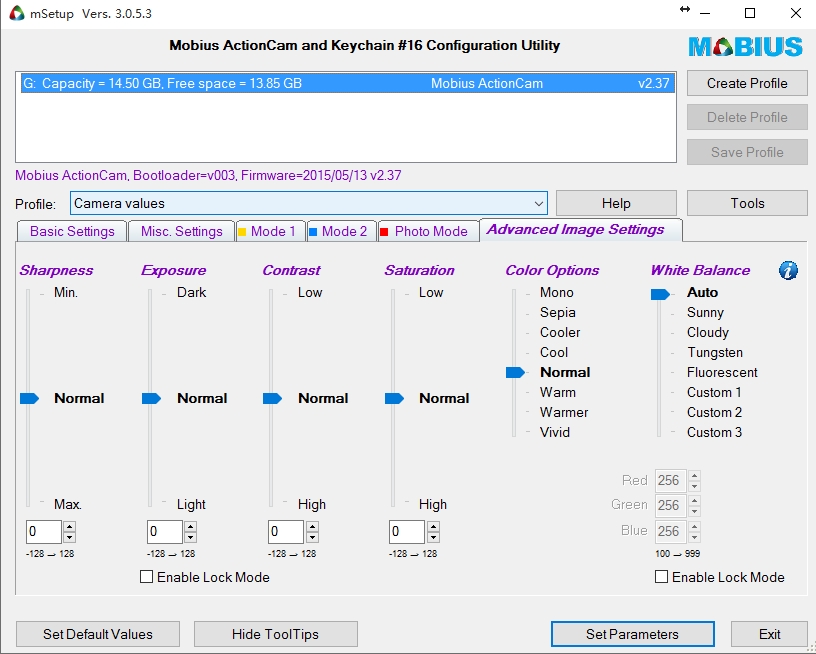816x654 pixels.
Task: Enable Lock Mode checkbox under Exposure
Action: click(146, 577)
